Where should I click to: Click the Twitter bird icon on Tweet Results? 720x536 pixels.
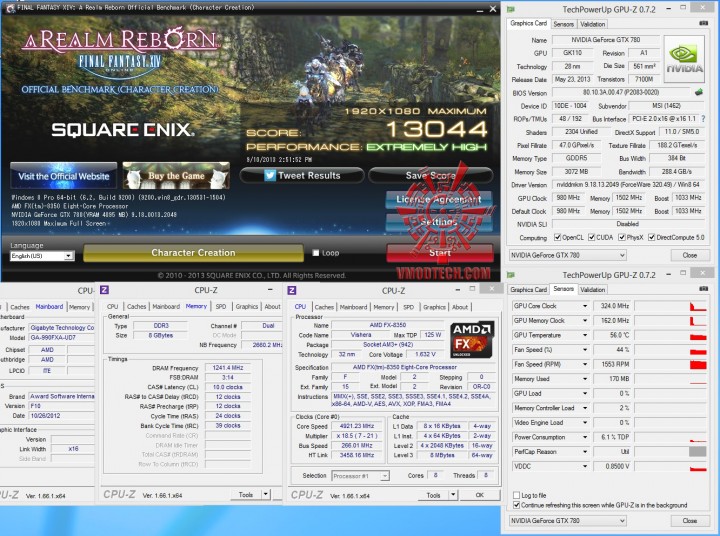click(x=270, y=175)
